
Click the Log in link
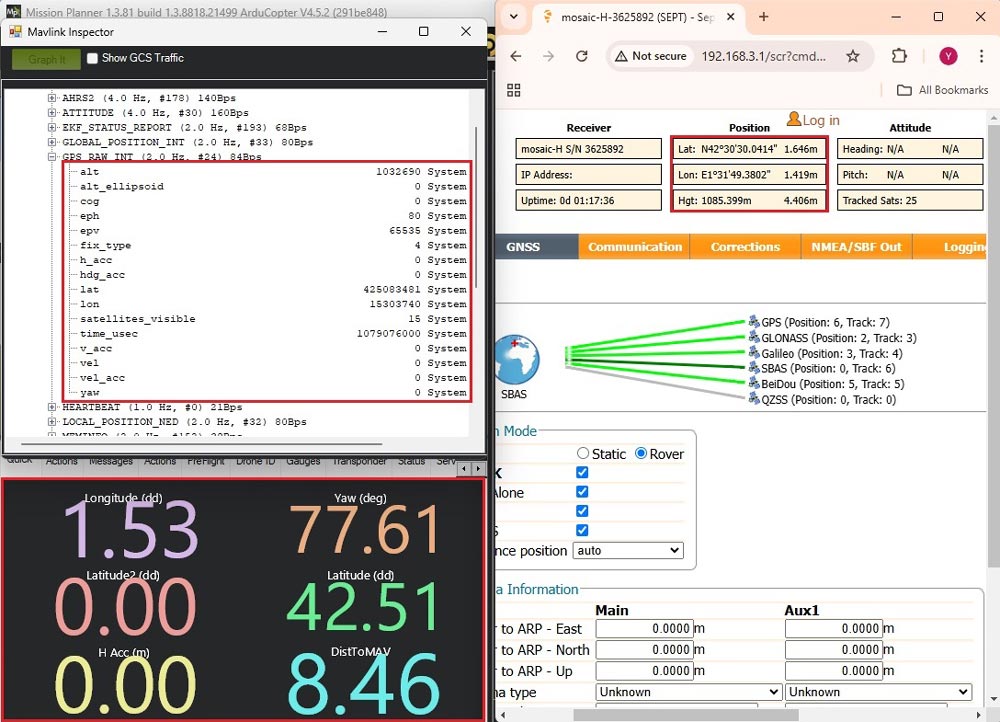[820, 120]
